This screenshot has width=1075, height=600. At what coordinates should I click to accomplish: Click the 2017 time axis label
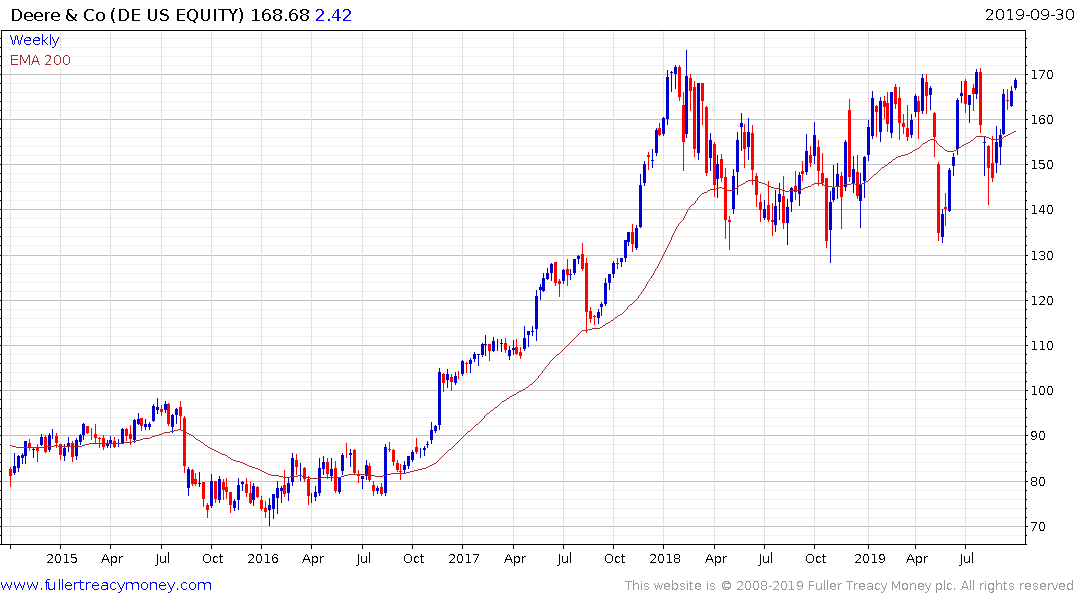463,558
